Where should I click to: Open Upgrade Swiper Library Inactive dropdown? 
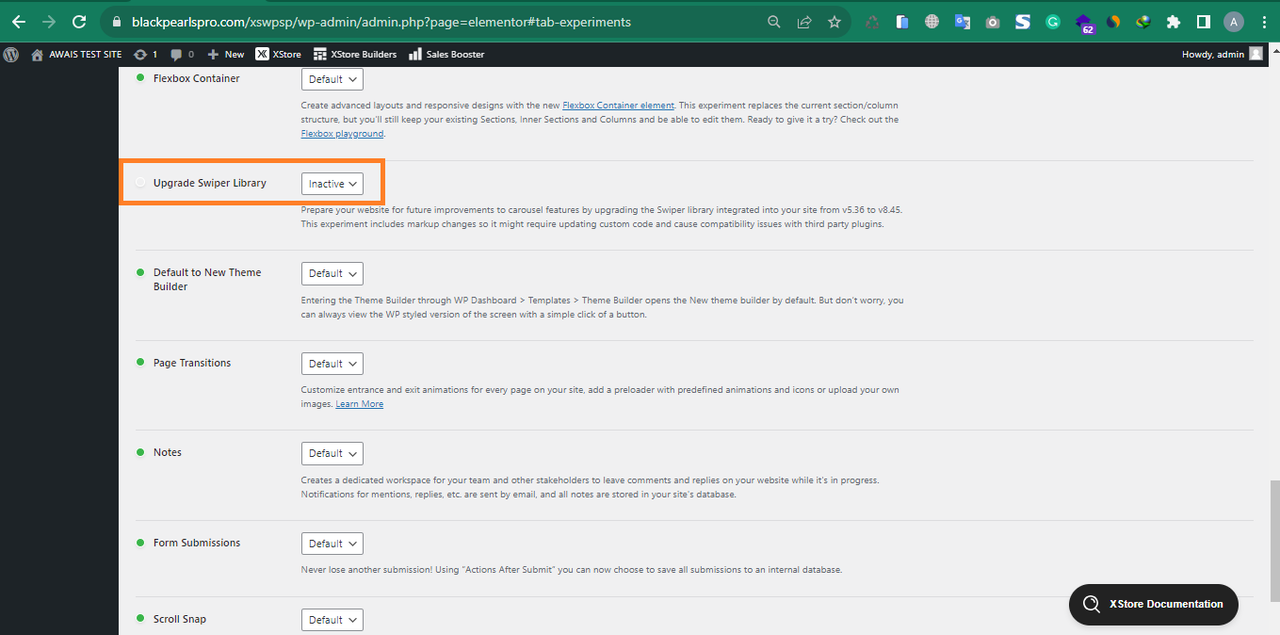point(332,184)
